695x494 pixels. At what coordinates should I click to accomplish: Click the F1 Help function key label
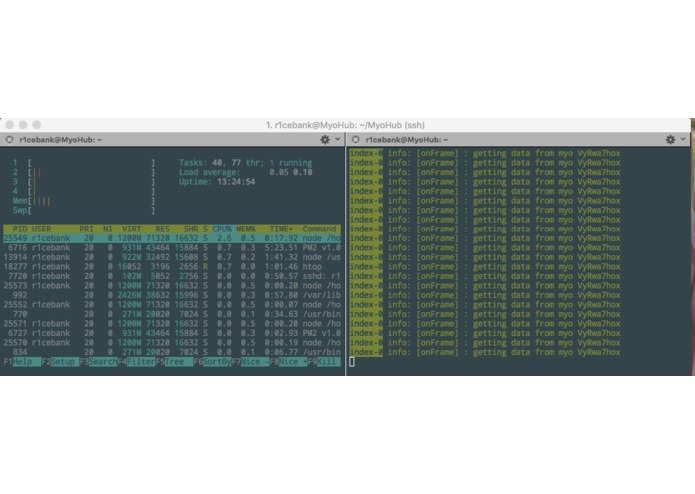point(22,362)
